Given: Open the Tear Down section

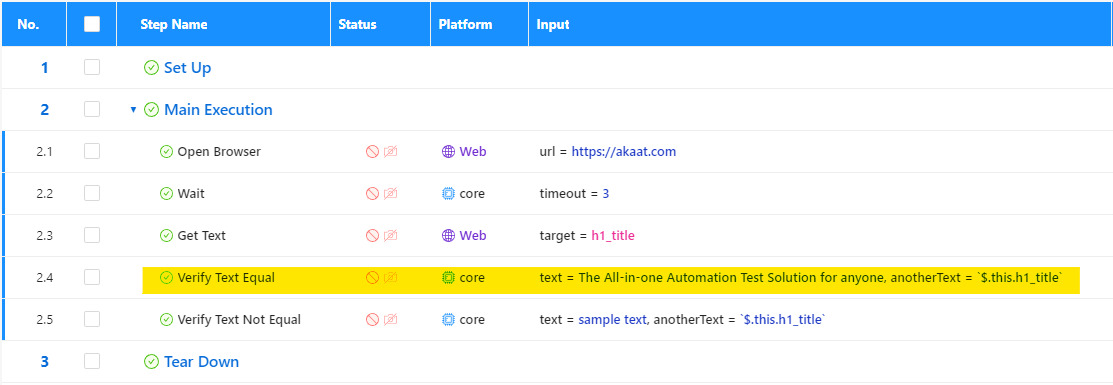Looking at the screenshot, I should coord(202,362).
